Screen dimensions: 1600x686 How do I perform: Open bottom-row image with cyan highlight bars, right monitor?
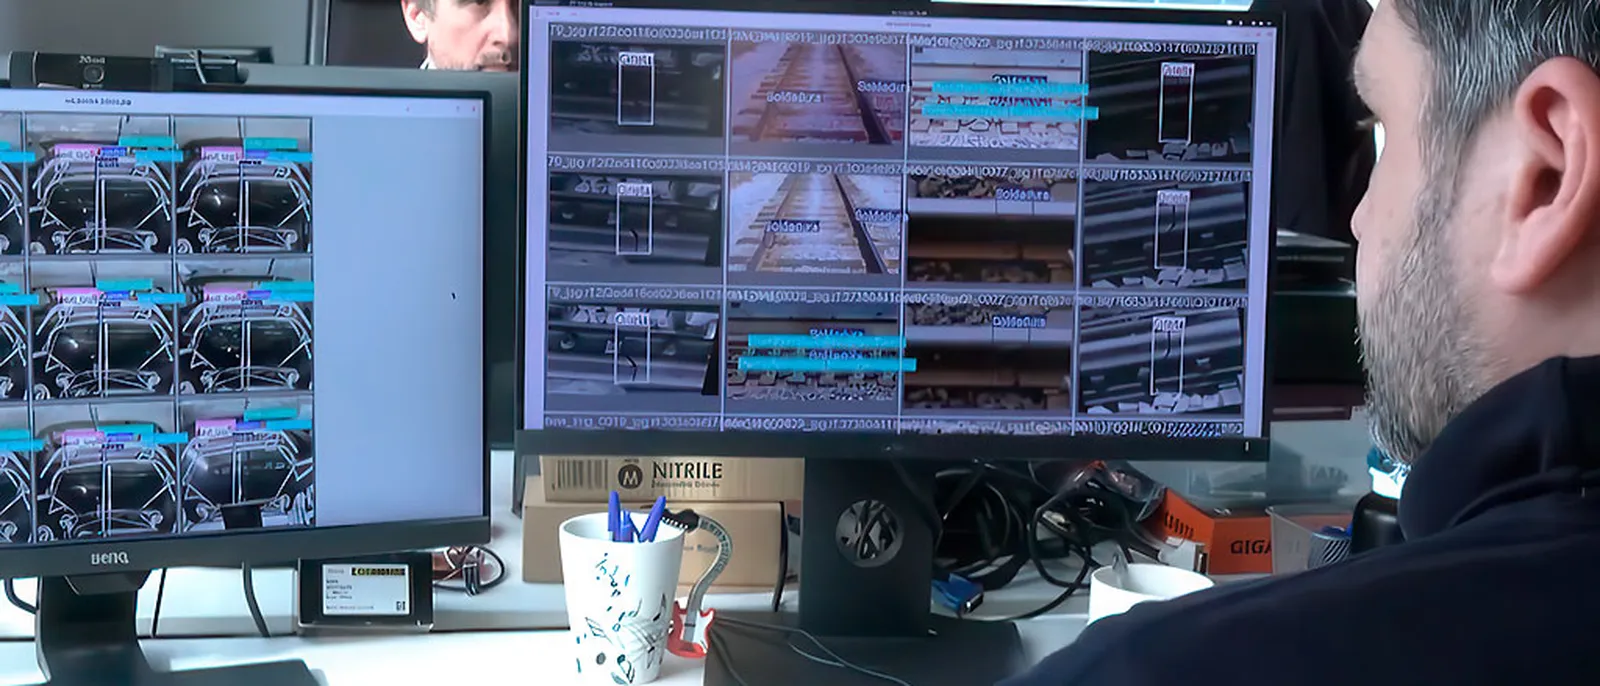(812, 354)
